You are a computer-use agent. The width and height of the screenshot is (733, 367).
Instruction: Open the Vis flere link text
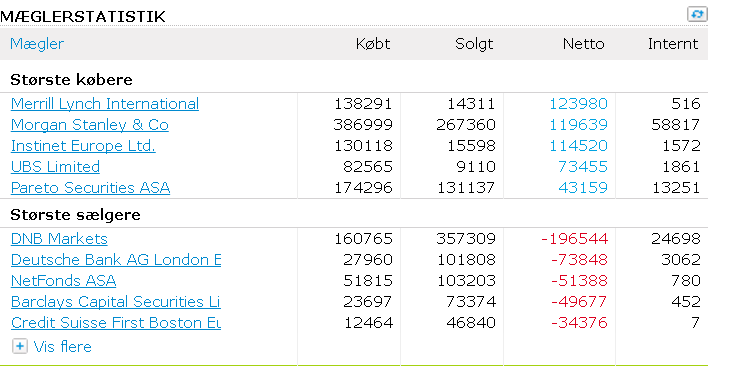[x=63, y=346]
